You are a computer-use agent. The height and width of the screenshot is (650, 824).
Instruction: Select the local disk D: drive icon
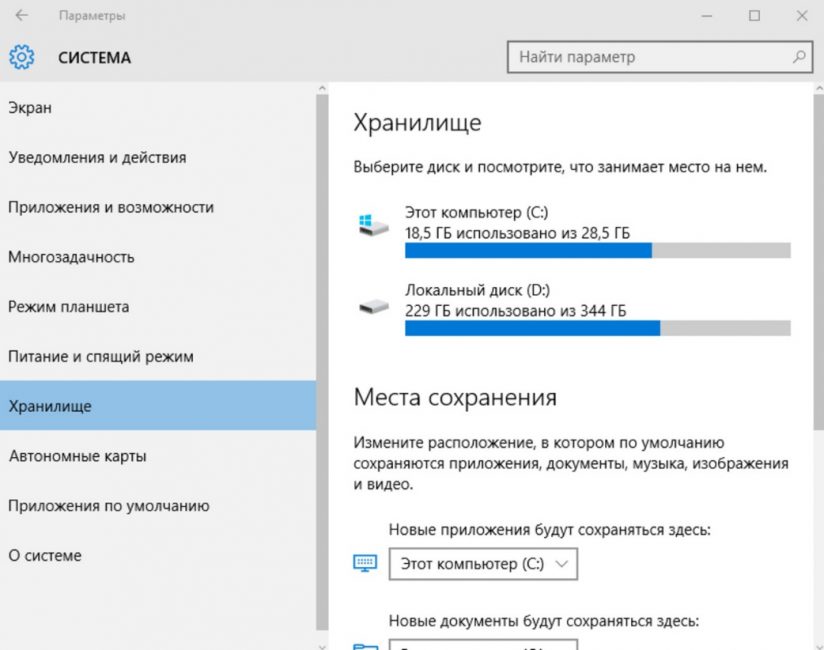(x=373, y=306)
